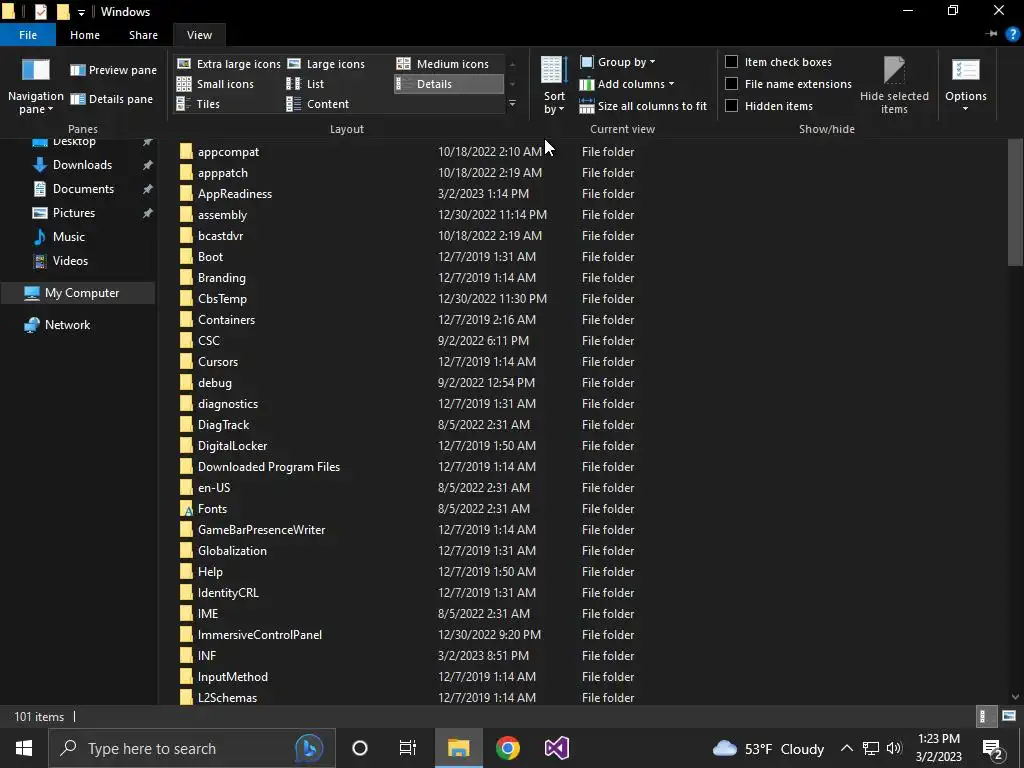Open the Quick Access Toolbar customize arrow
The image size is (1024, 768).
tap(81, 12)
